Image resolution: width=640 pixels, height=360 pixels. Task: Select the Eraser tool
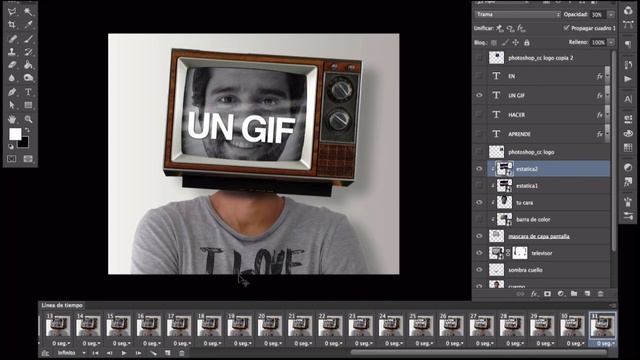pos(12,64)
